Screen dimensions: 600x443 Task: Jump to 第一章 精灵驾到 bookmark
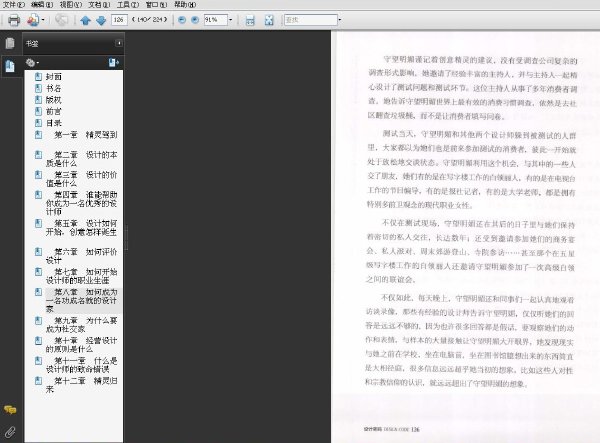[86, 135]
